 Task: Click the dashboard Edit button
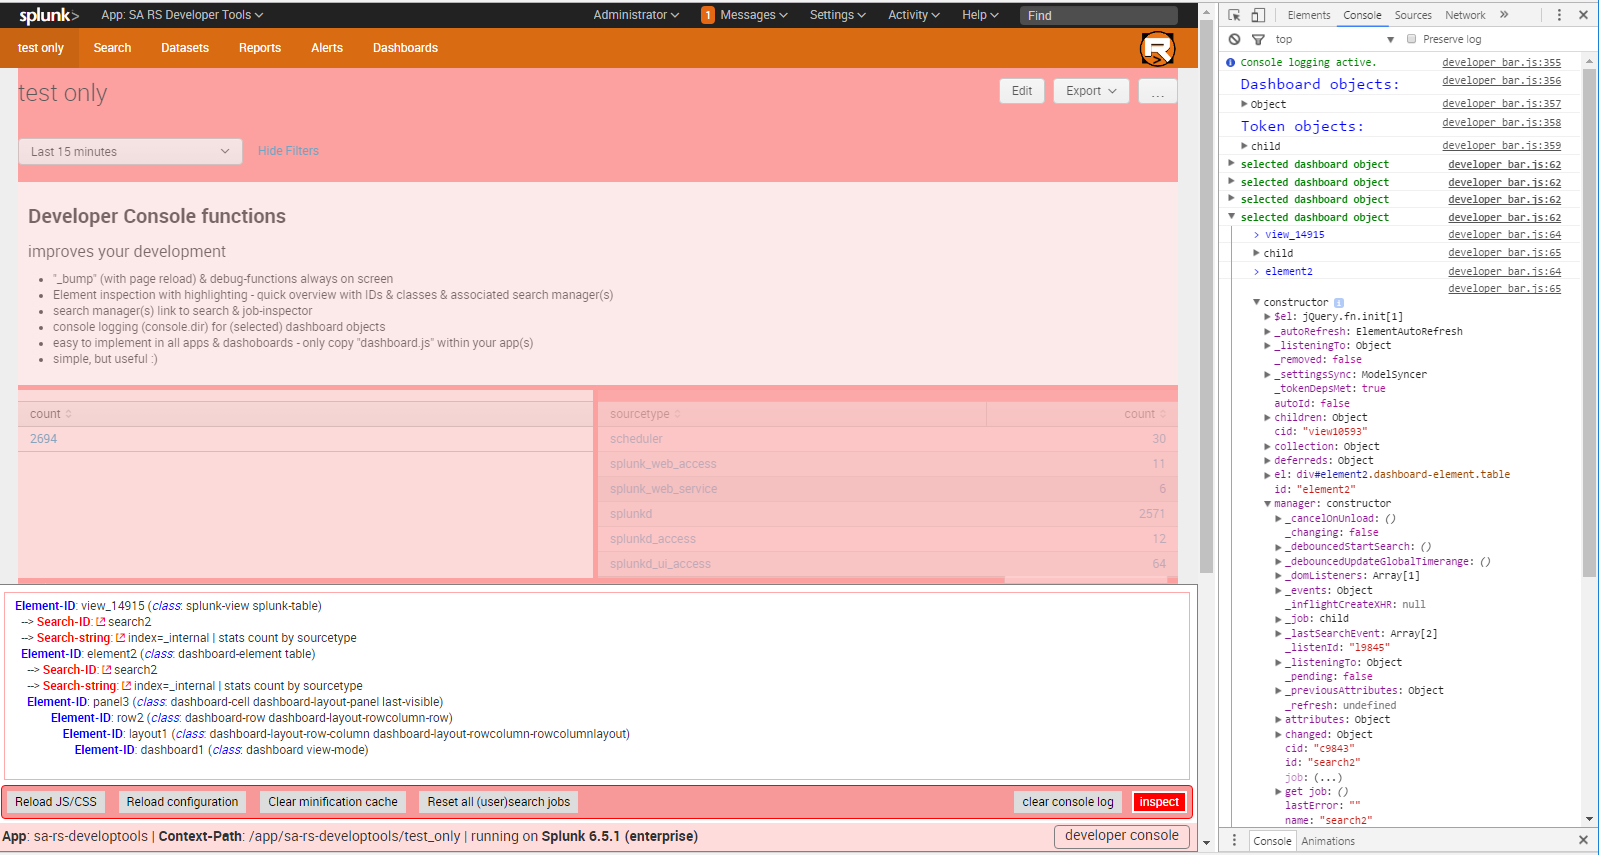click(1022, 91)
